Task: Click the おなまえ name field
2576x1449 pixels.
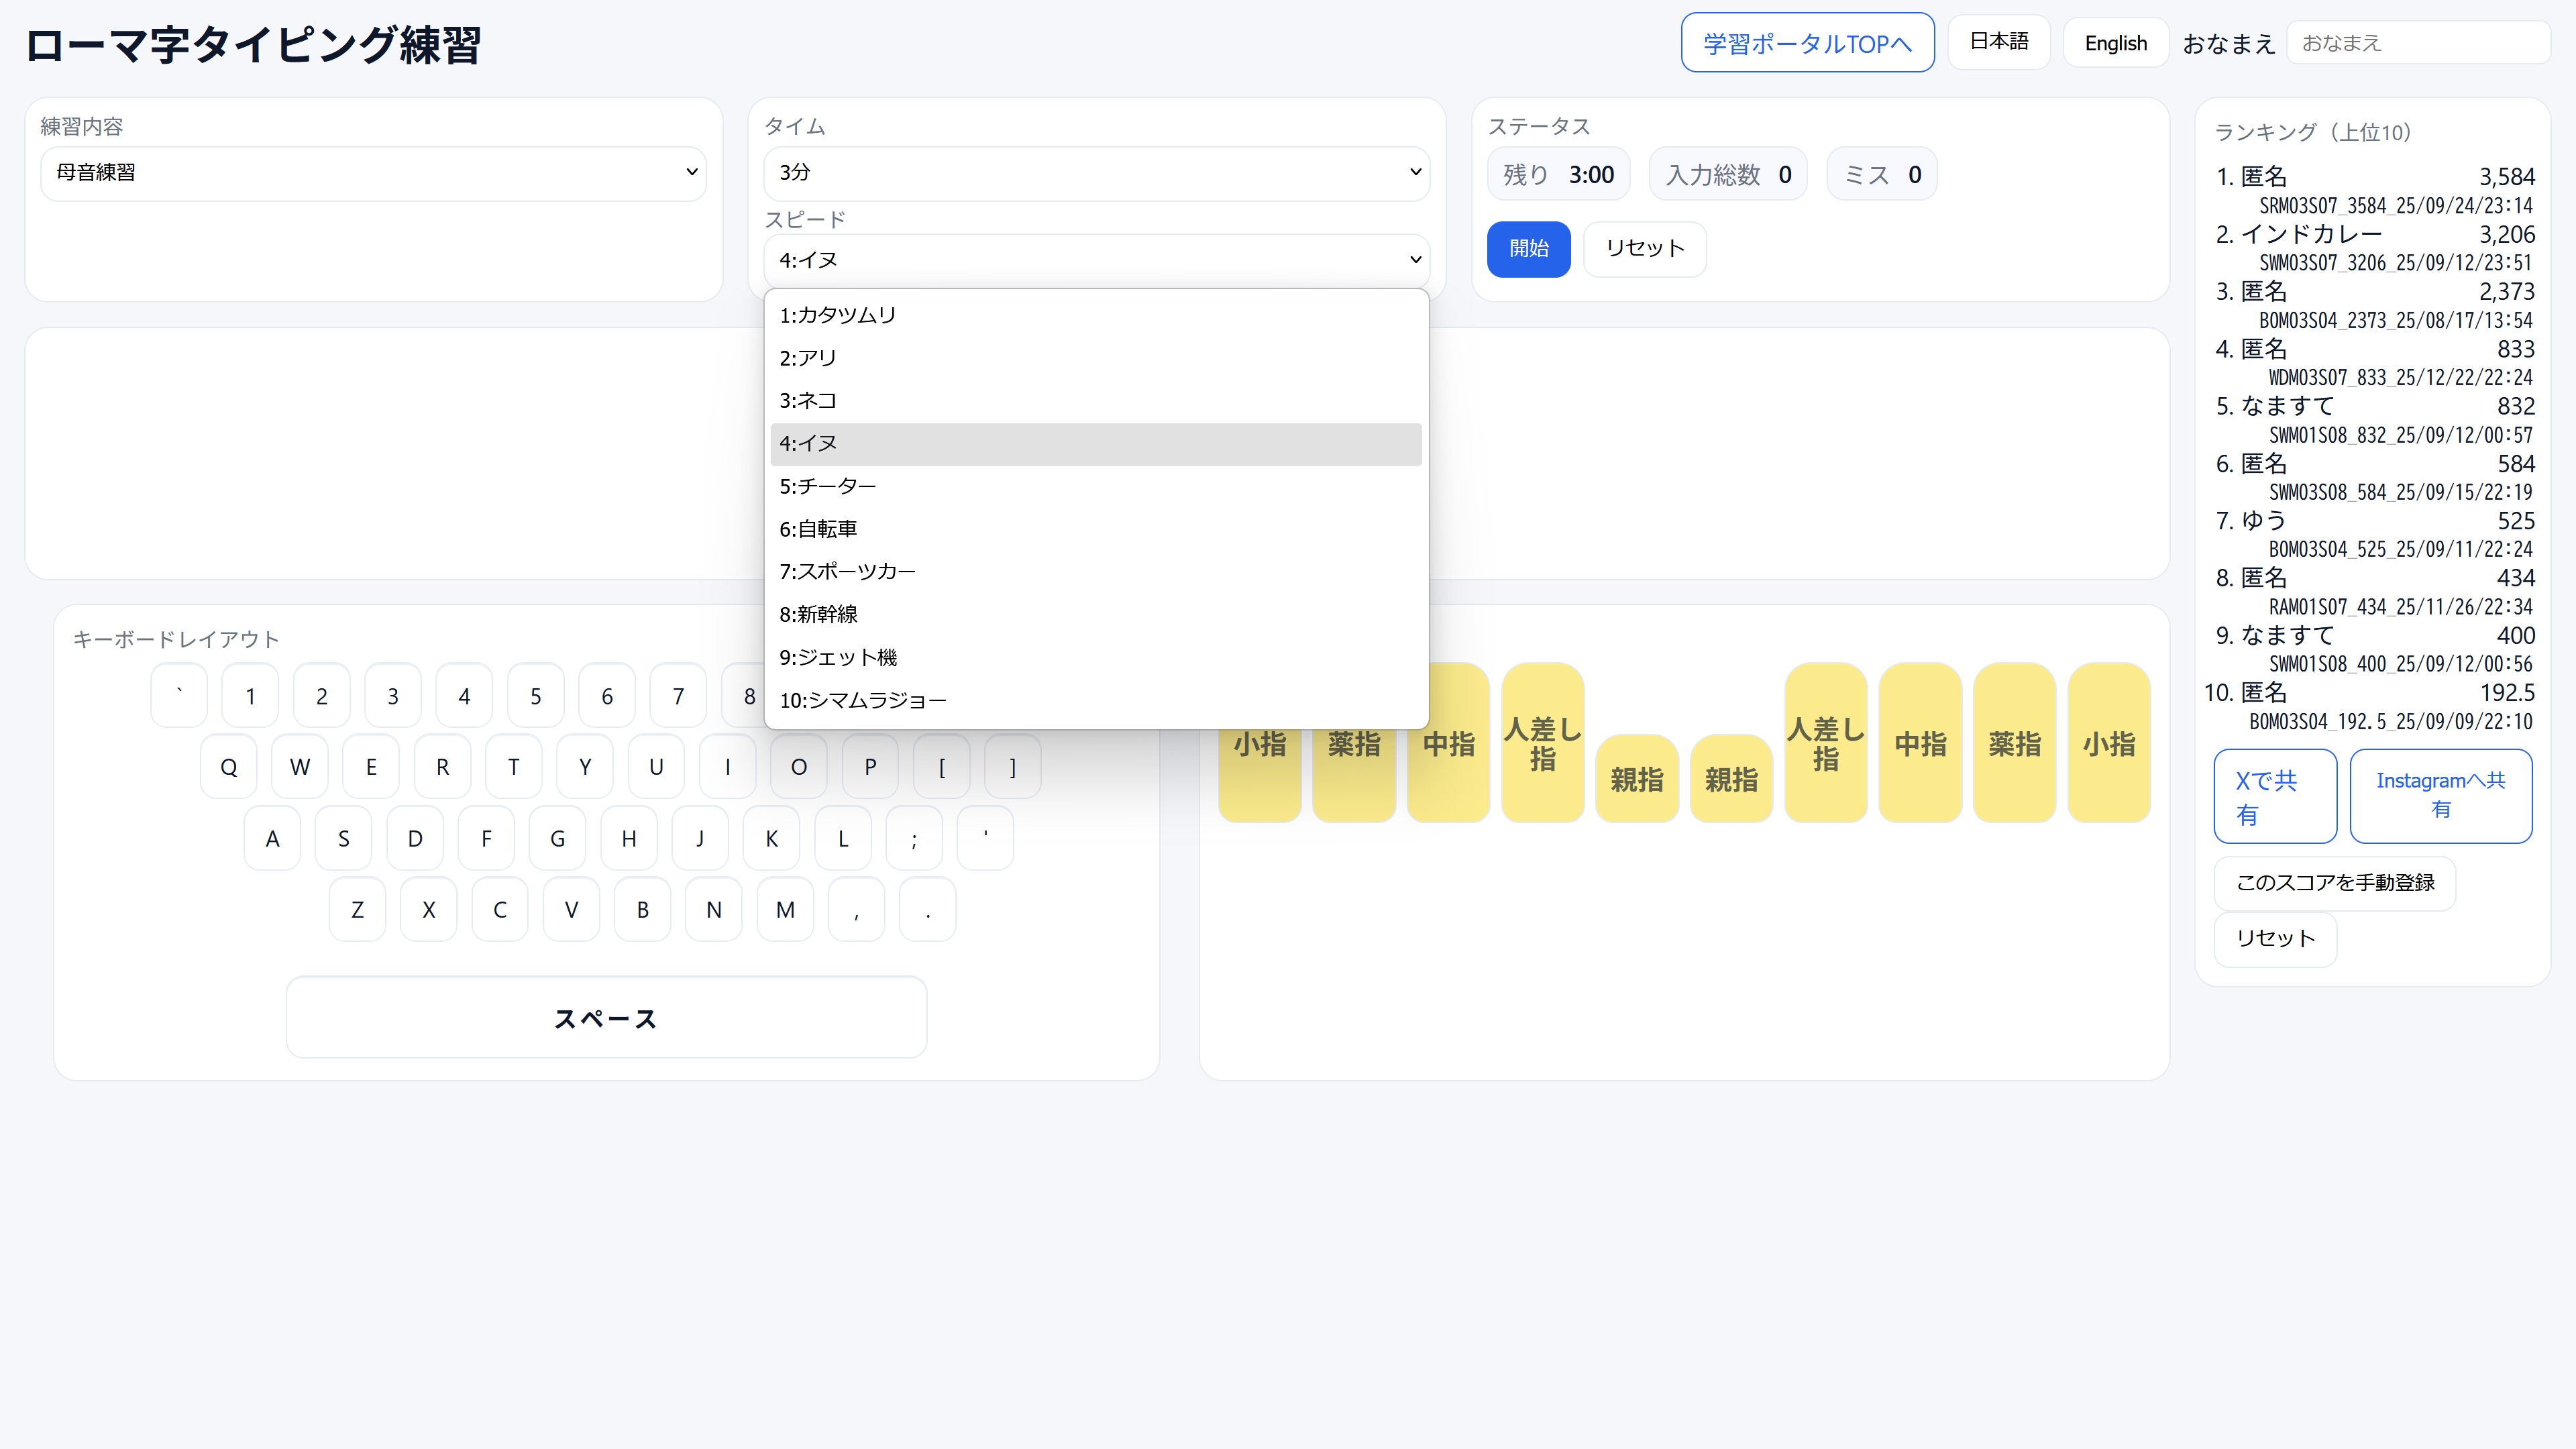Action: (x=2417, y=43)
